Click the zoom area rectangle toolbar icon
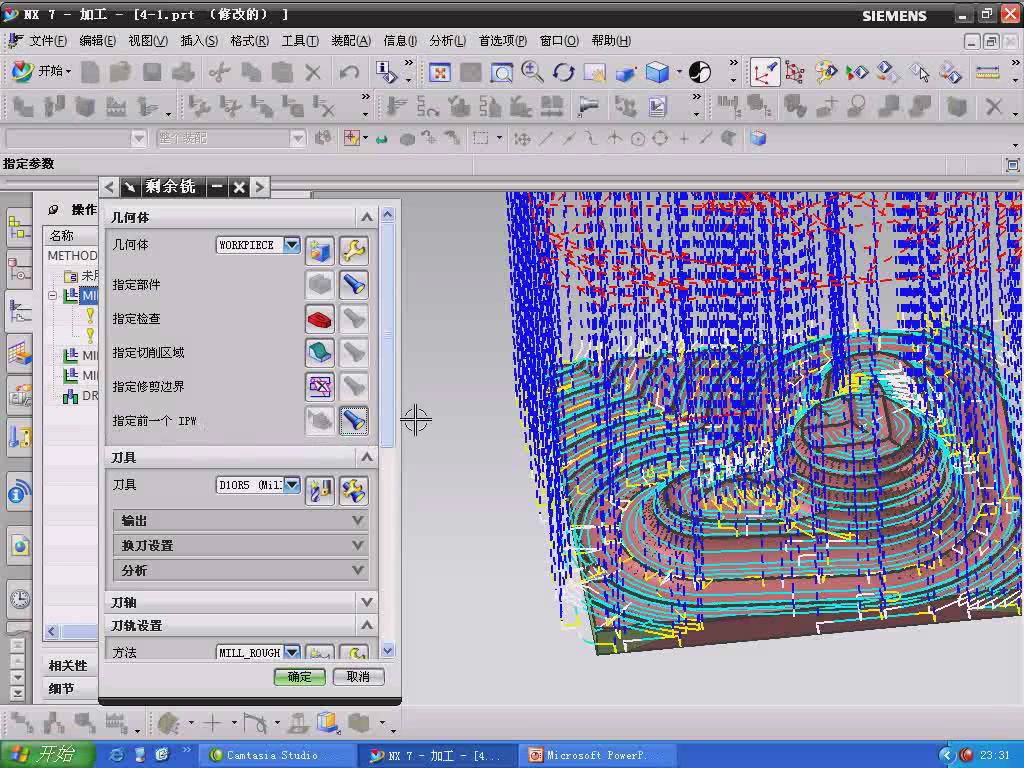This screenshot has height=768, width=1024. tap(501, 72)
